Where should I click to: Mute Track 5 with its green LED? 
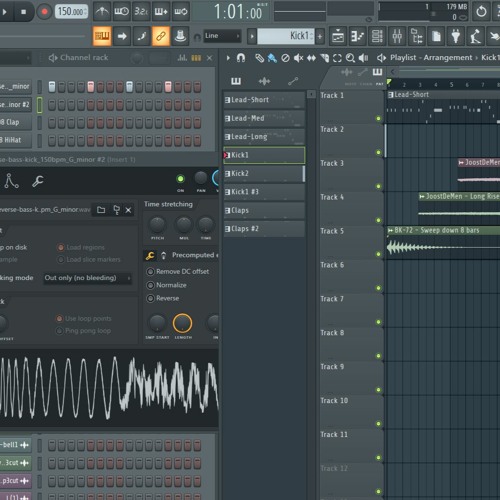378,254
